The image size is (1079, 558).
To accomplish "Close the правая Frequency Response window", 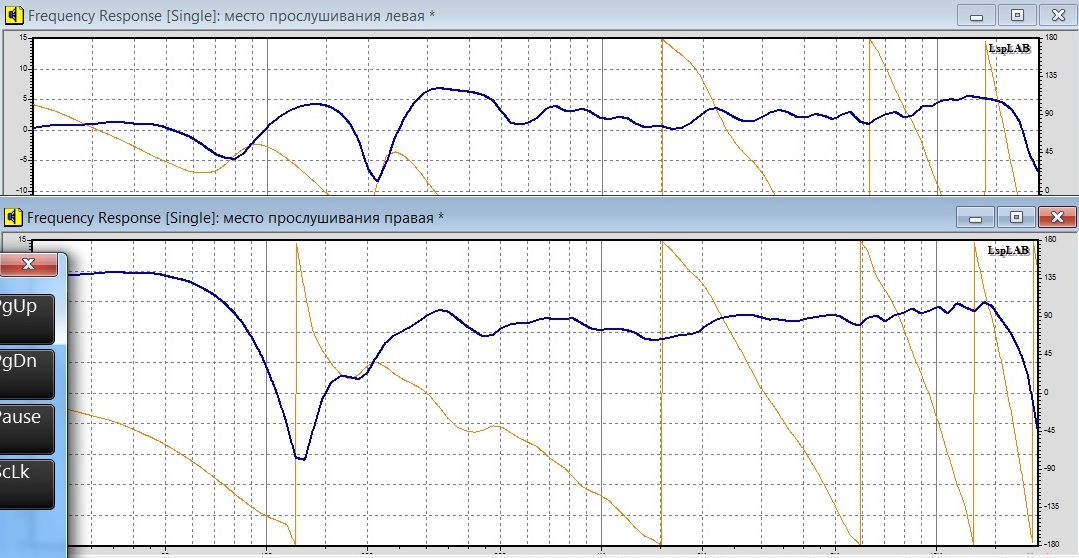I will point(1057,217).
